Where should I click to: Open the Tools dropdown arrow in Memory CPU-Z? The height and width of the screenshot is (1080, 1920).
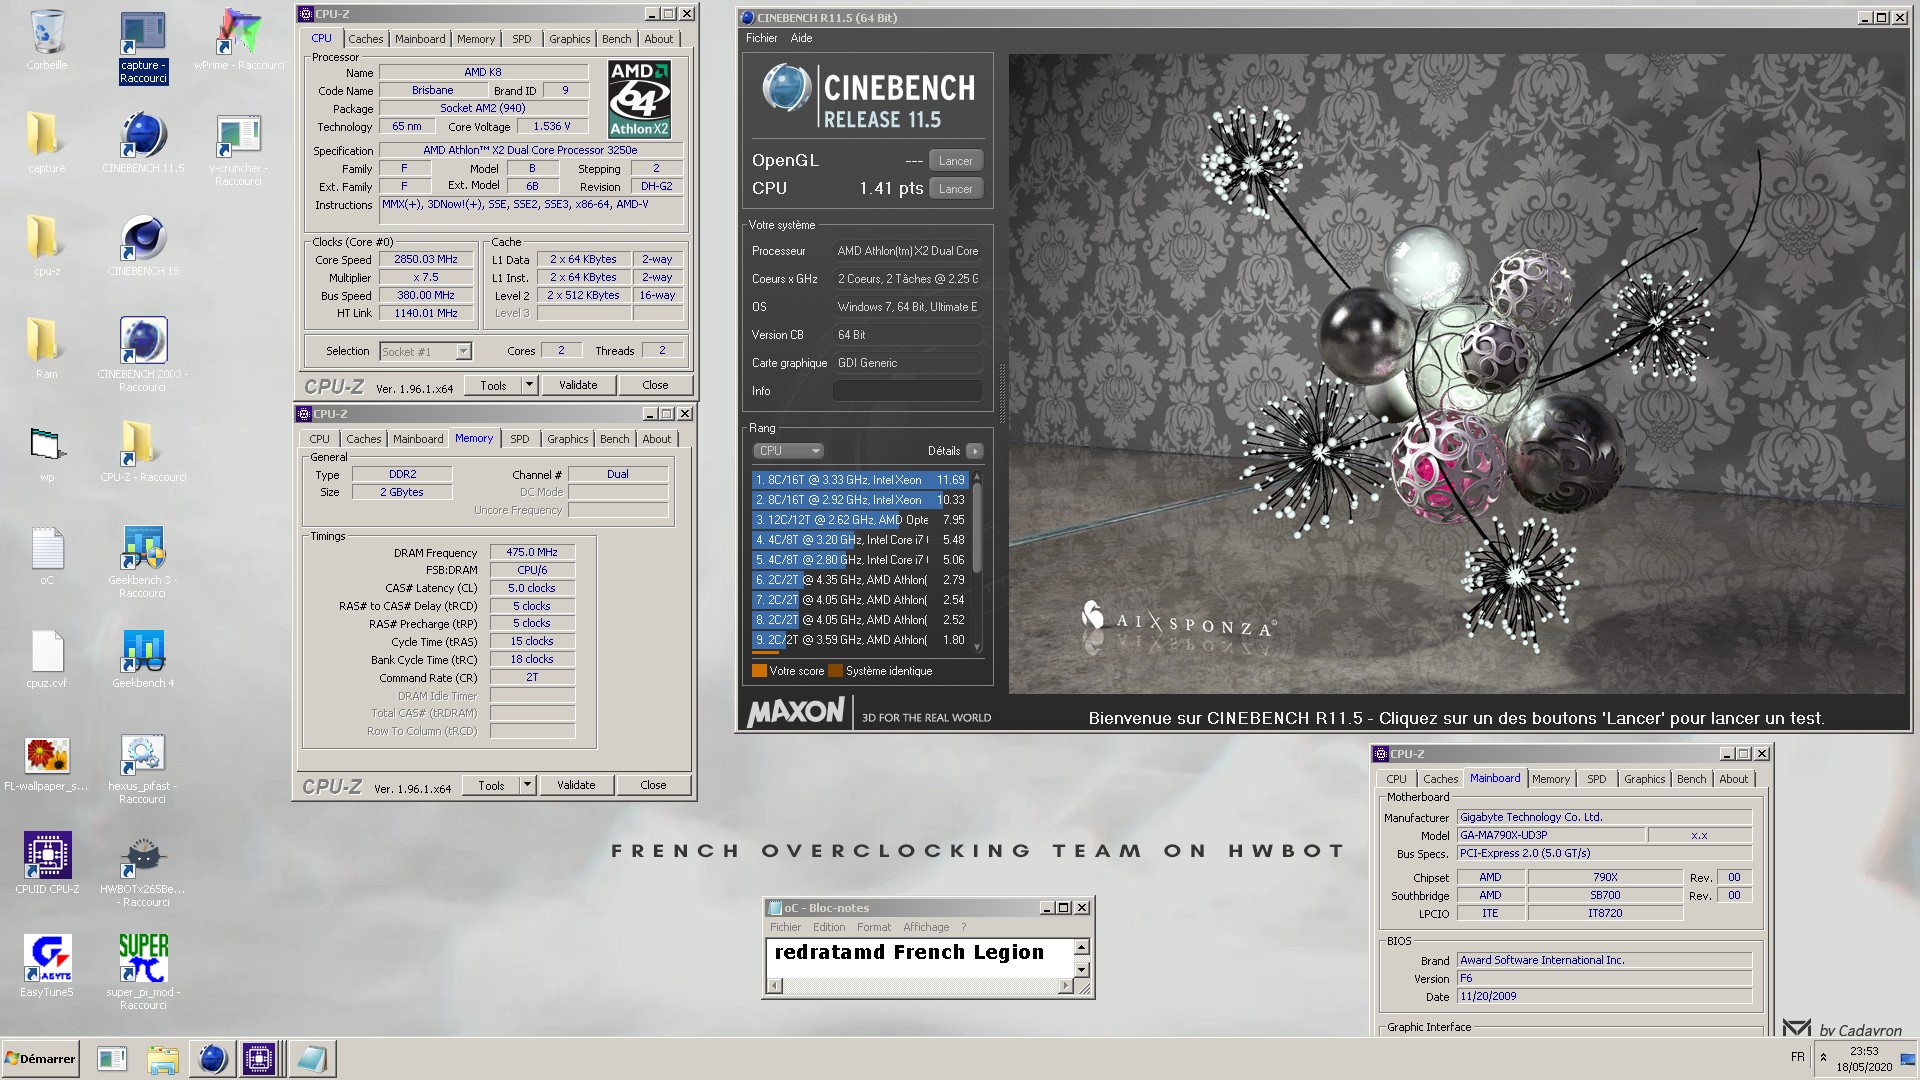(527, 785)
